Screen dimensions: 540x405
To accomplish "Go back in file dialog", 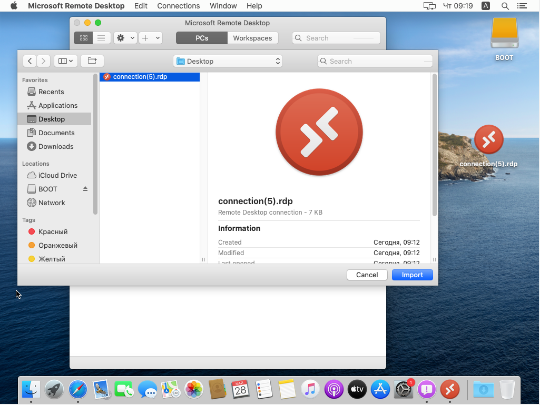I will [x=30, y=61].
